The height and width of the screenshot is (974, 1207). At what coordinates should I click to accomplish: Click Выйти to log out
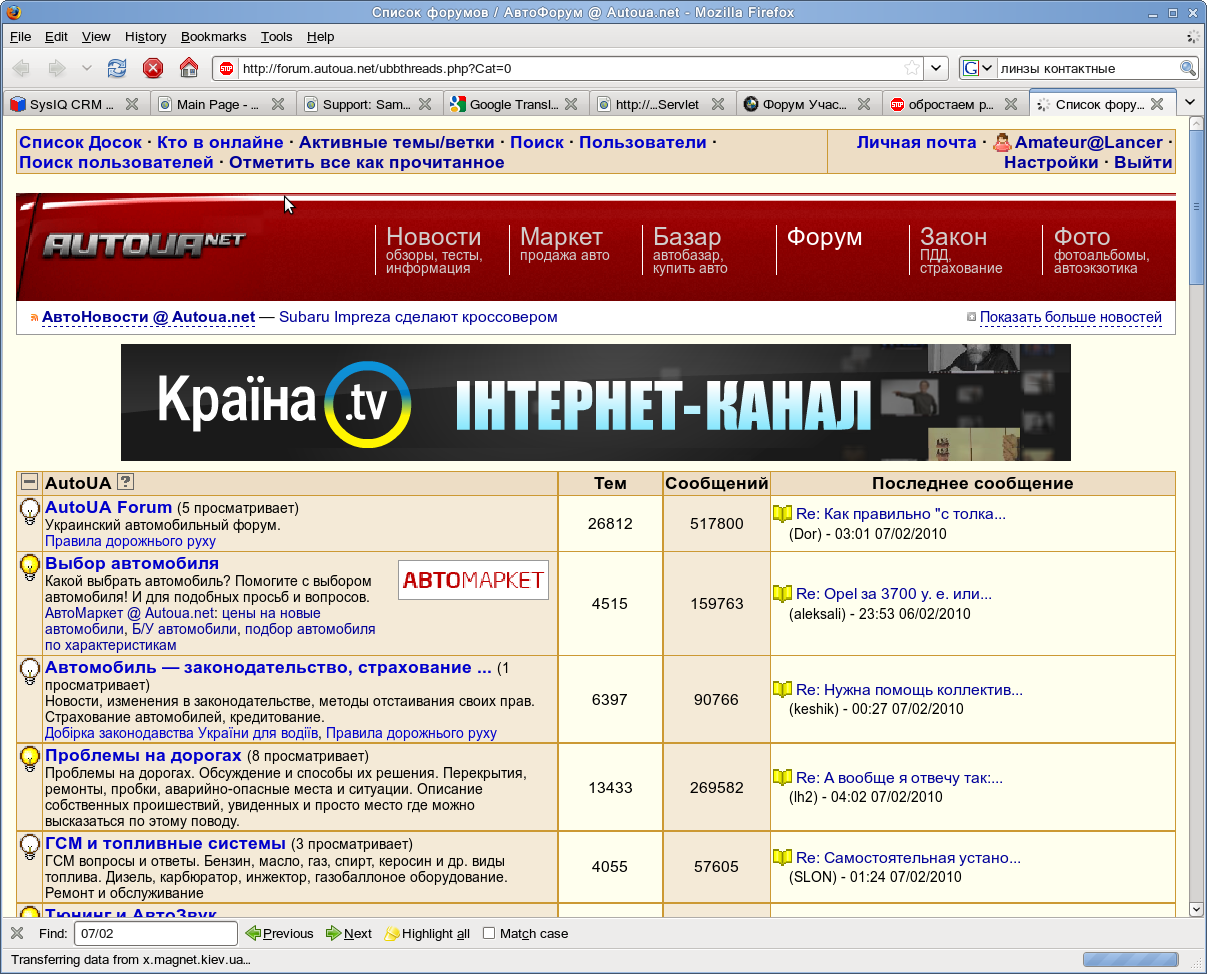1143,162
